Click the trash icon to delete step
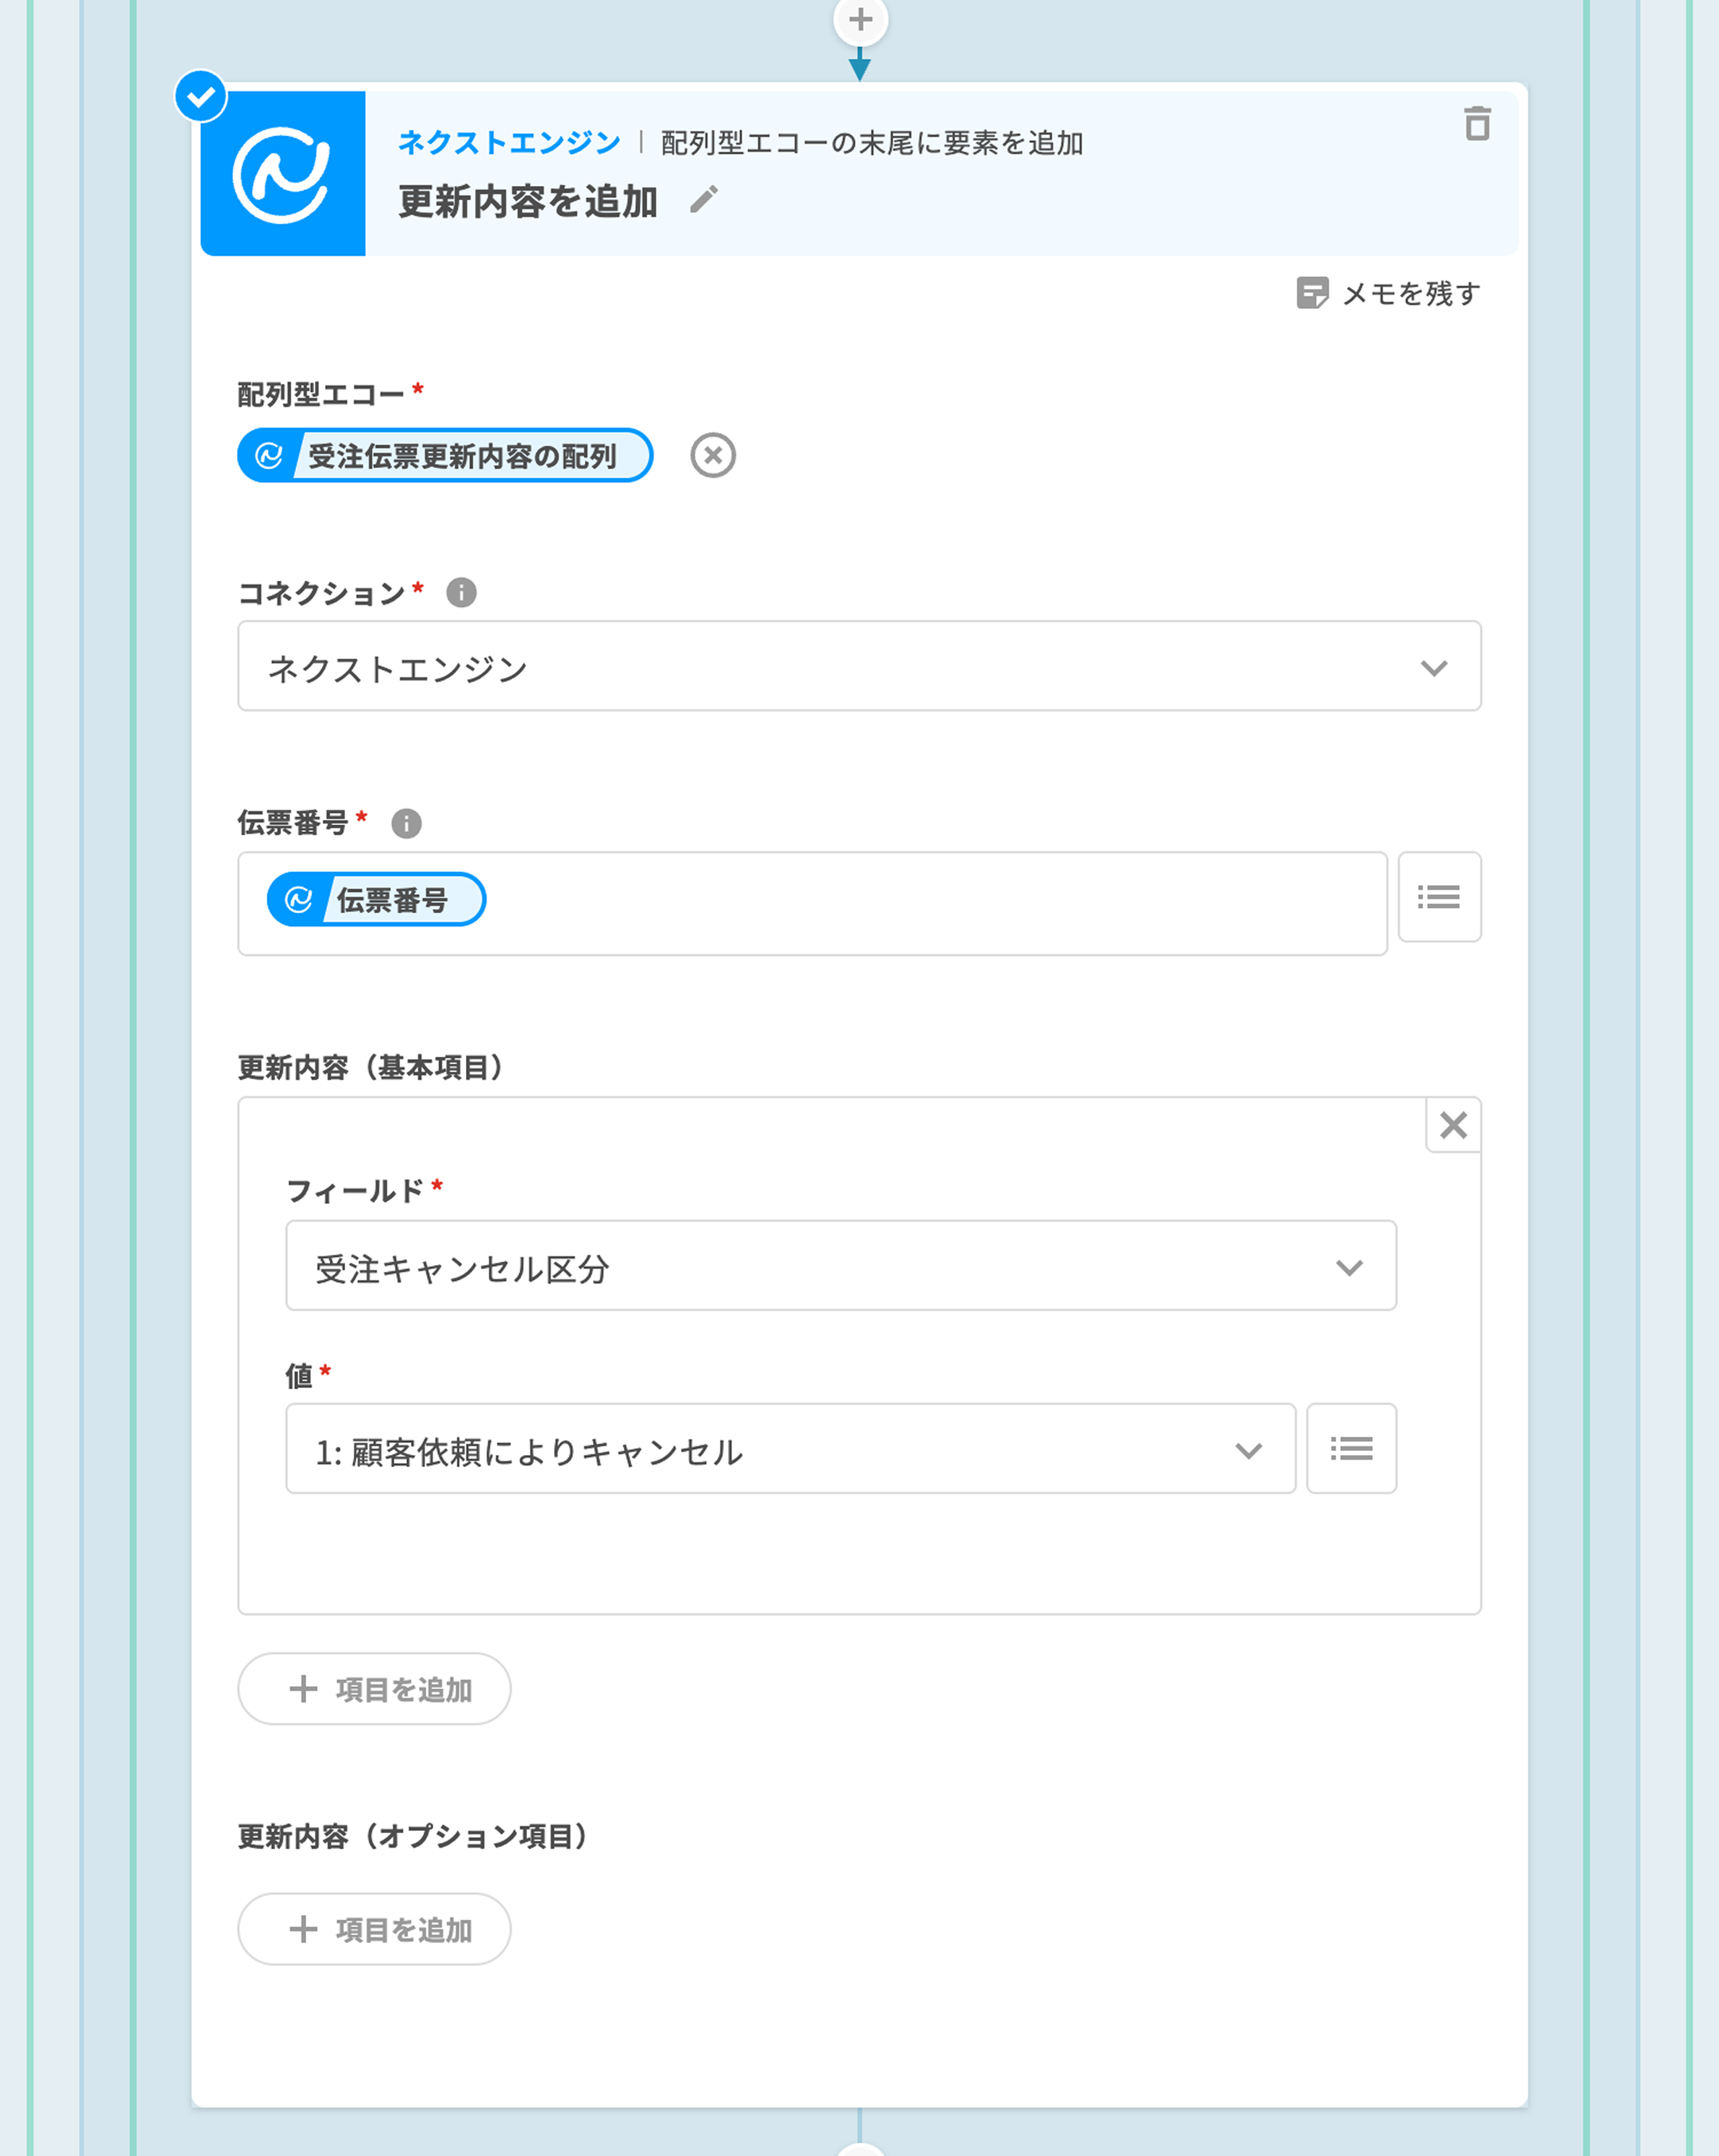This screenshot has height=2156, width=1719. click(1477, 124)
